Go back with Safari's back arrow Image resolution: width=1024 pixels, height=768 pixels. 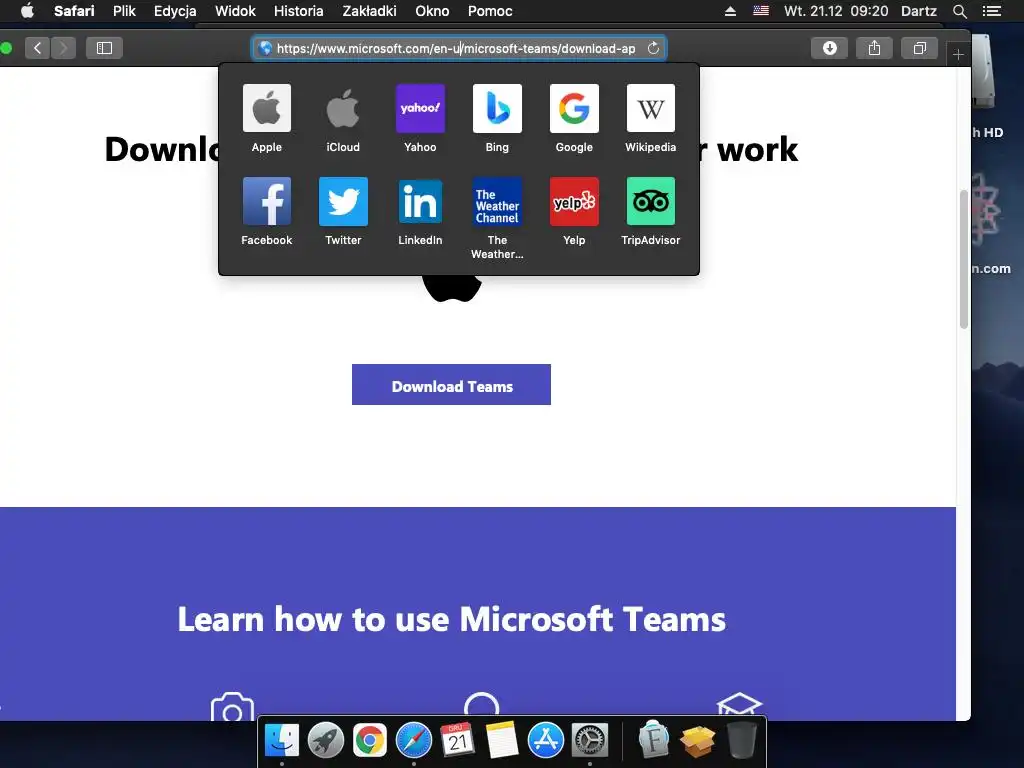[x=37, y=48]
